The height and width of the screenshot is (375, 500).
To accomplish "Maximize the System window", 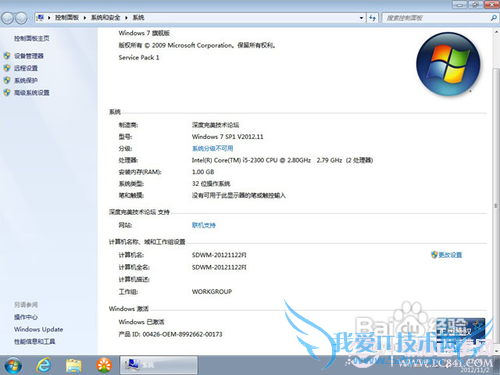I will [x=475, y=5].
